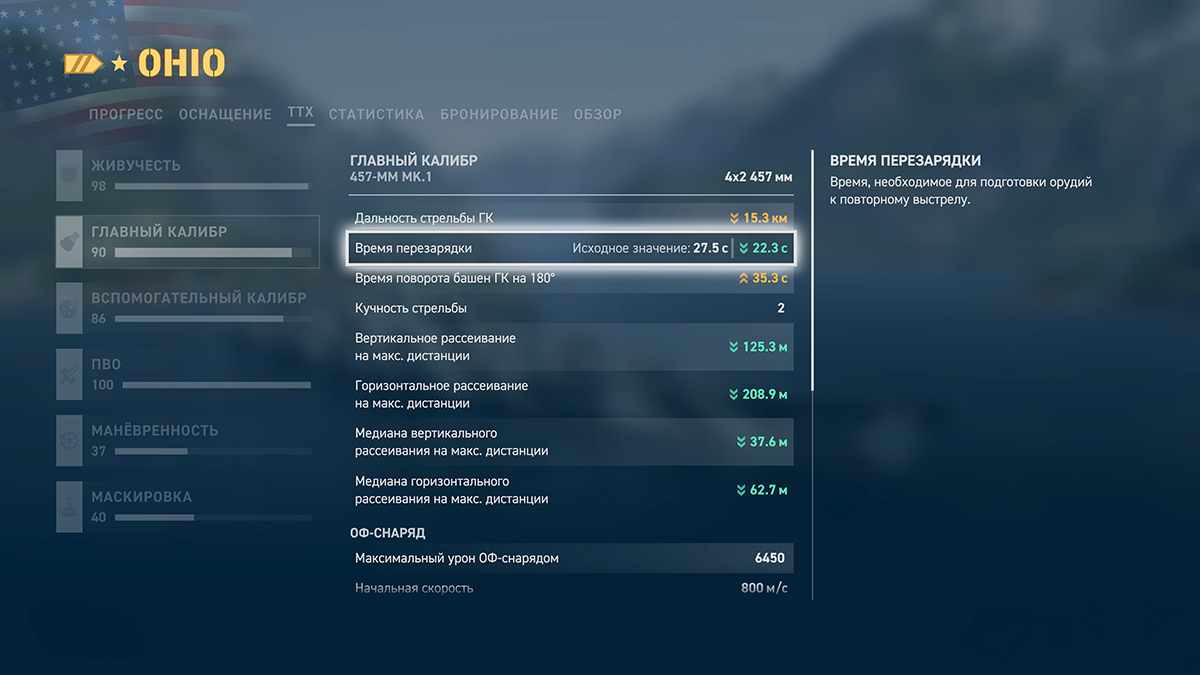The width and height of the screenshot is (1200, 675).
Task: Click the orange up arrows by 35.3 с
Action: click(743, 278)
